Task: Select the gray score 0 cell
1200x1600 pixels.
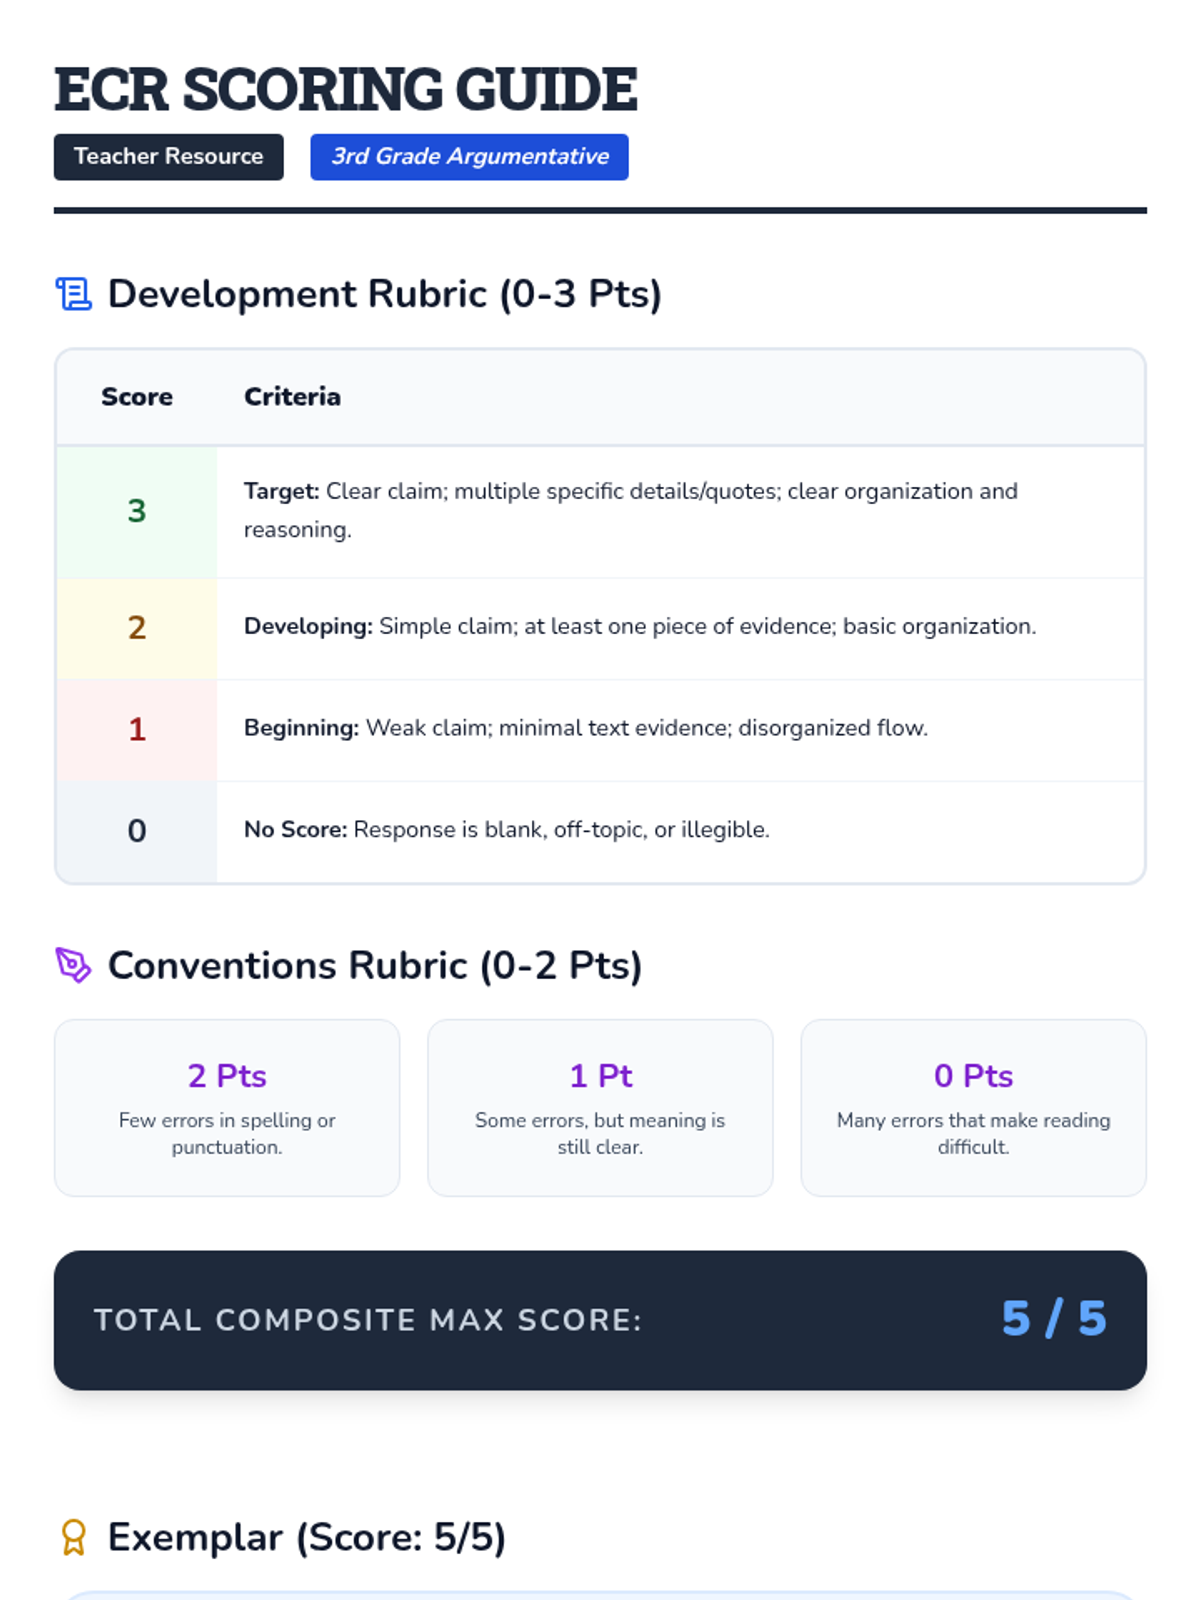Action: pos(137,831)
